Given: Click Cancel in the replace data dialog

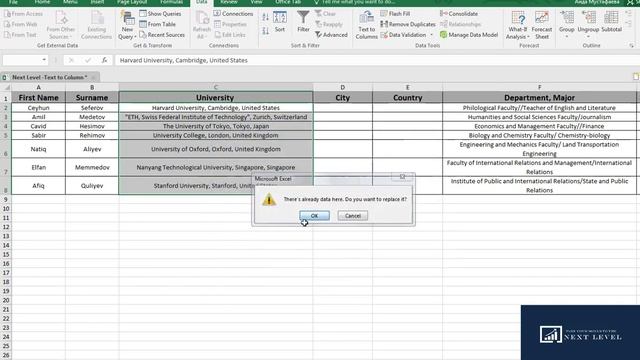Looking at the screenshot, I should 353,216.
